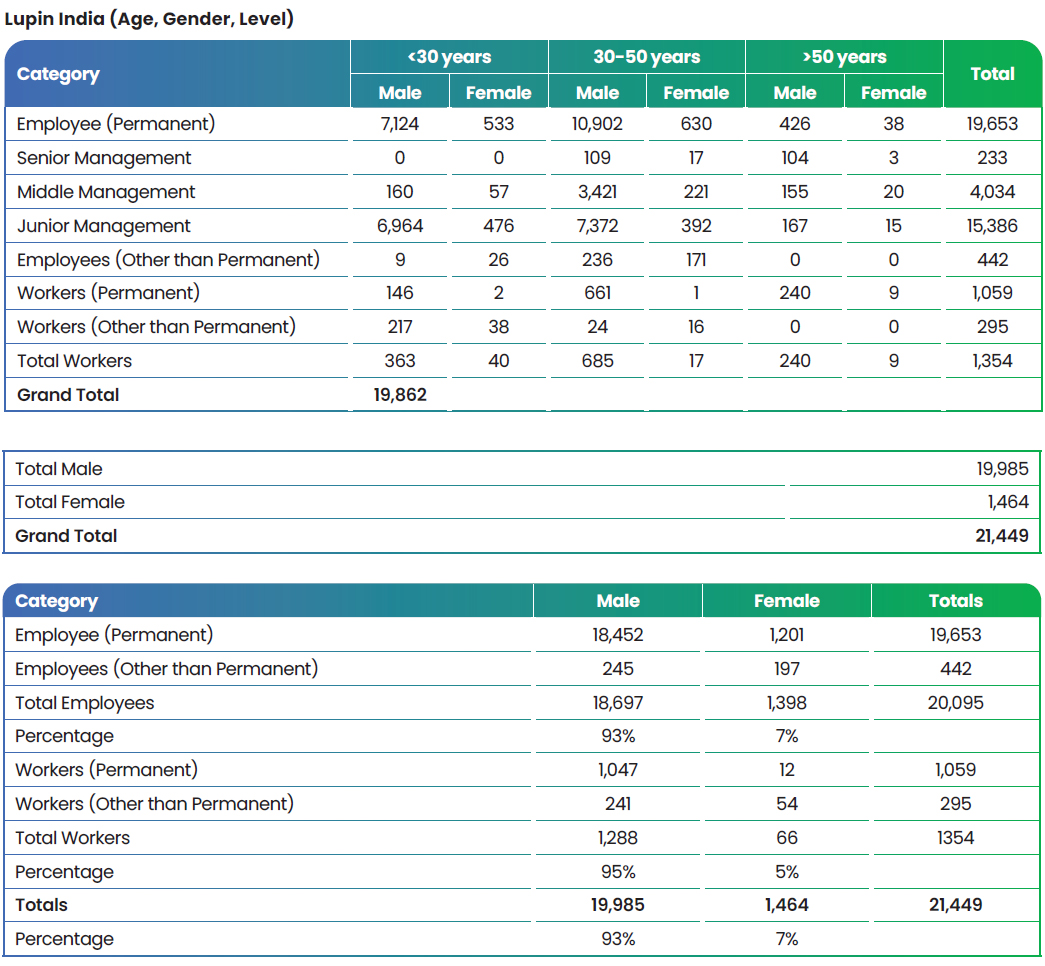Select the Middle Management total 4,034
1045x966 pixels.
point(992,192)
